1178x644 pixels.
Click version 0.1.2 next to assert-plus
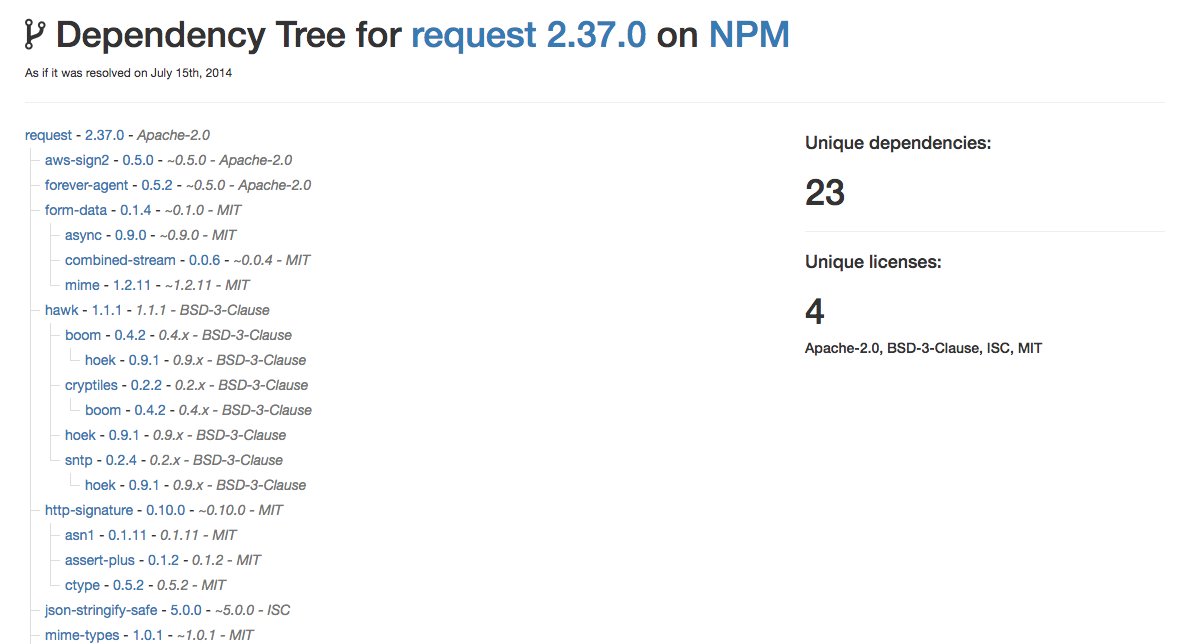point(163,560)
